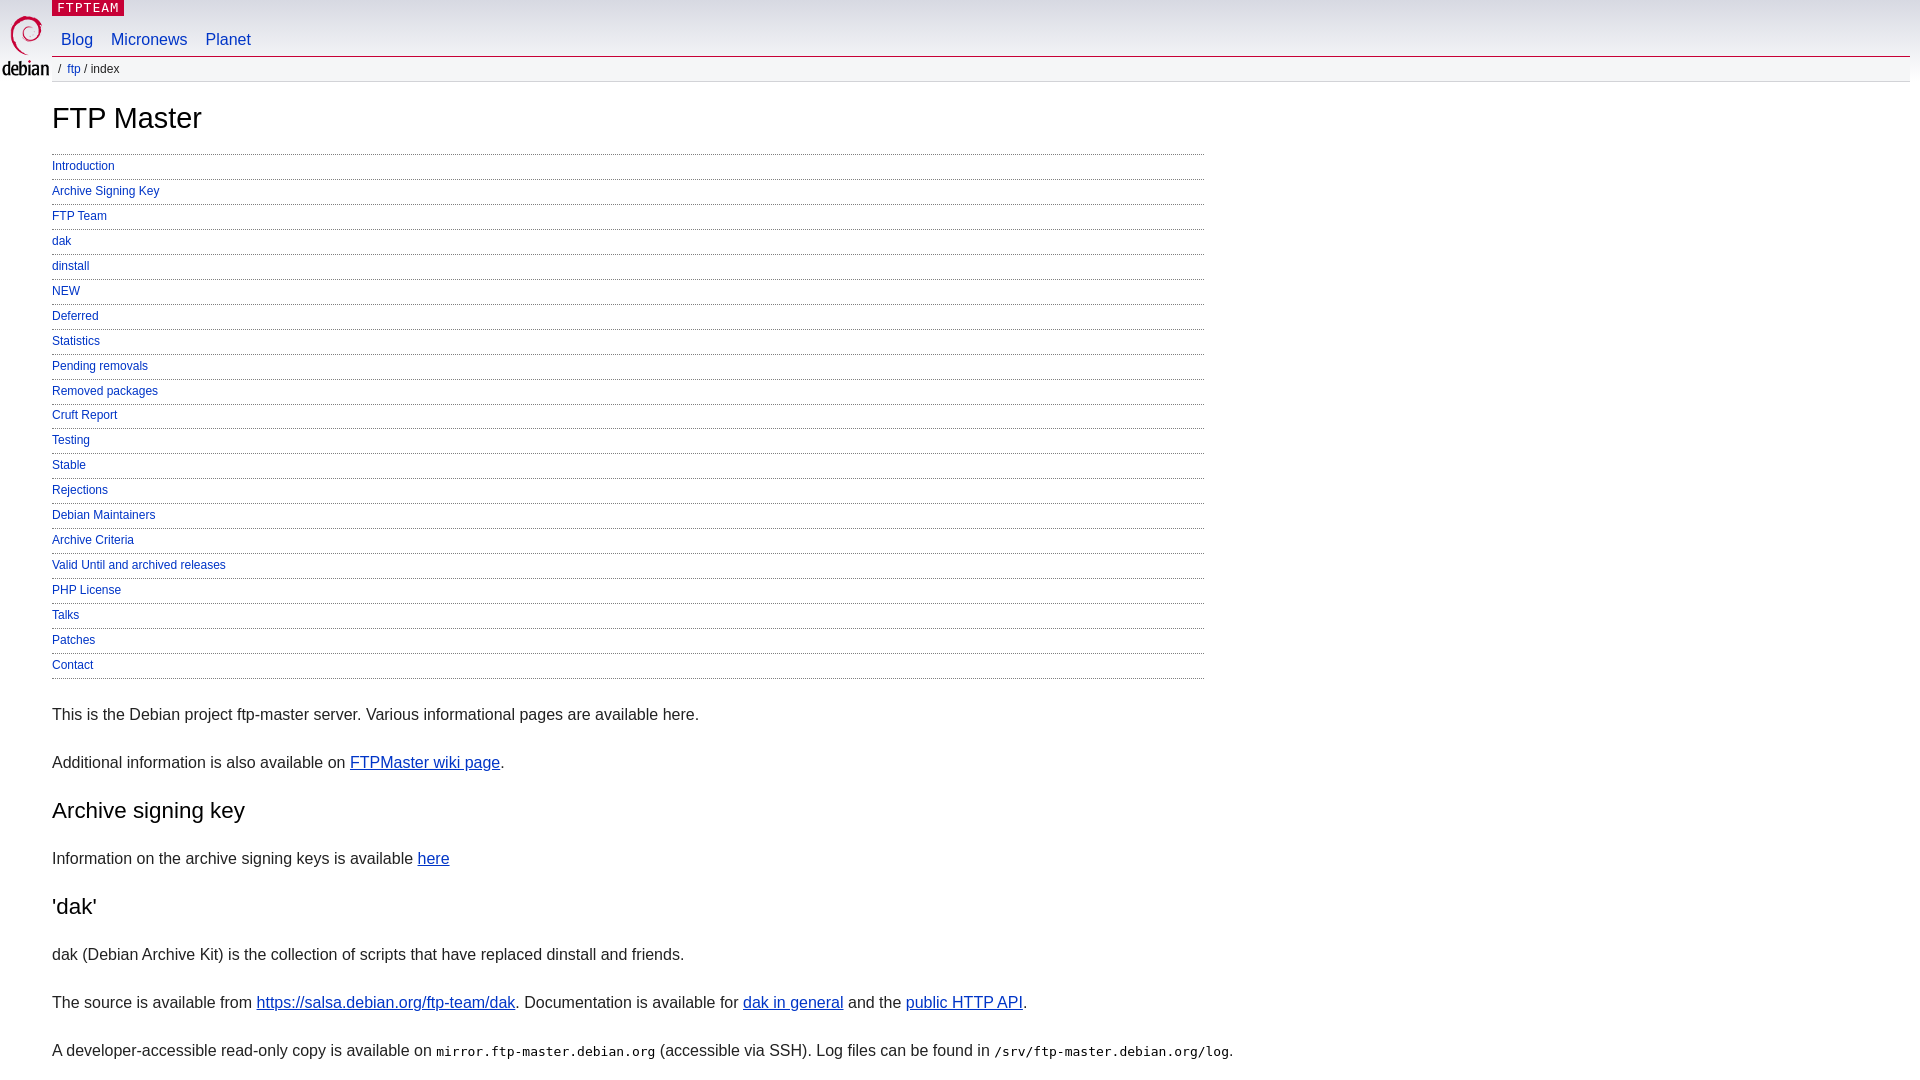The height and width of the screenshot is (1080, 1920).
Task: Open the FTP Team entry
Action: [x=79, y=216]
